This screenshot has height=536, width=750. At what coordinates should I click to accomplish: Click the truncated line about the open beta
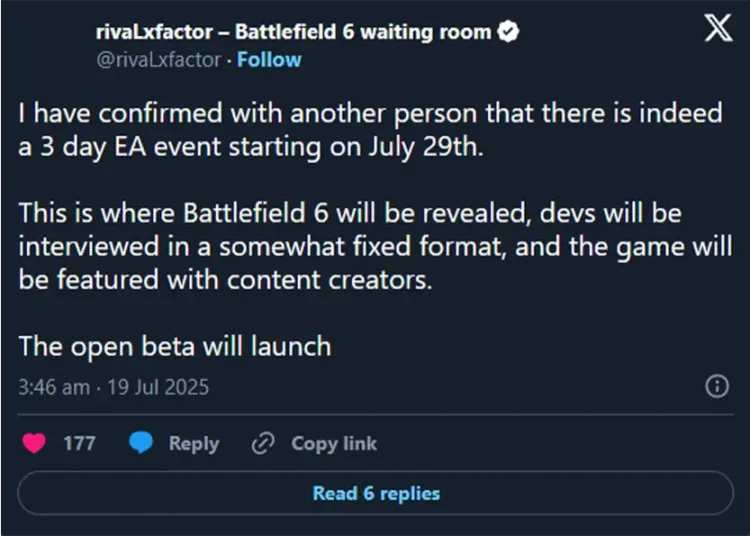tap(175, 347)
